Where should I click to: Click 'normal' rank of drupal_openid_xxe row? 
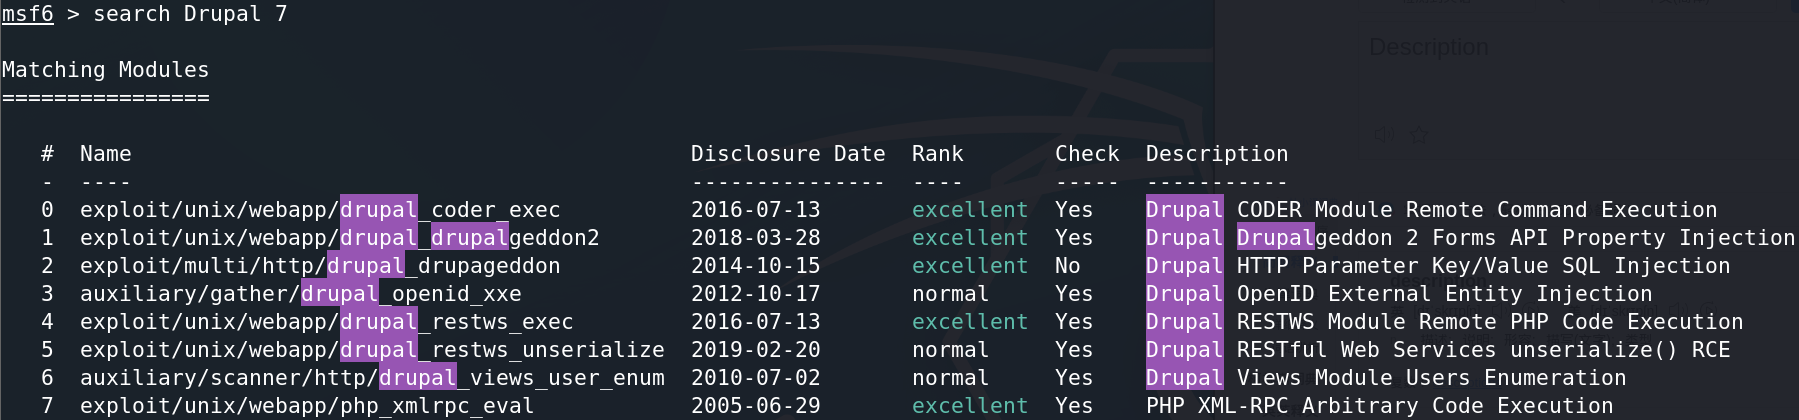(x=950, y=294)
